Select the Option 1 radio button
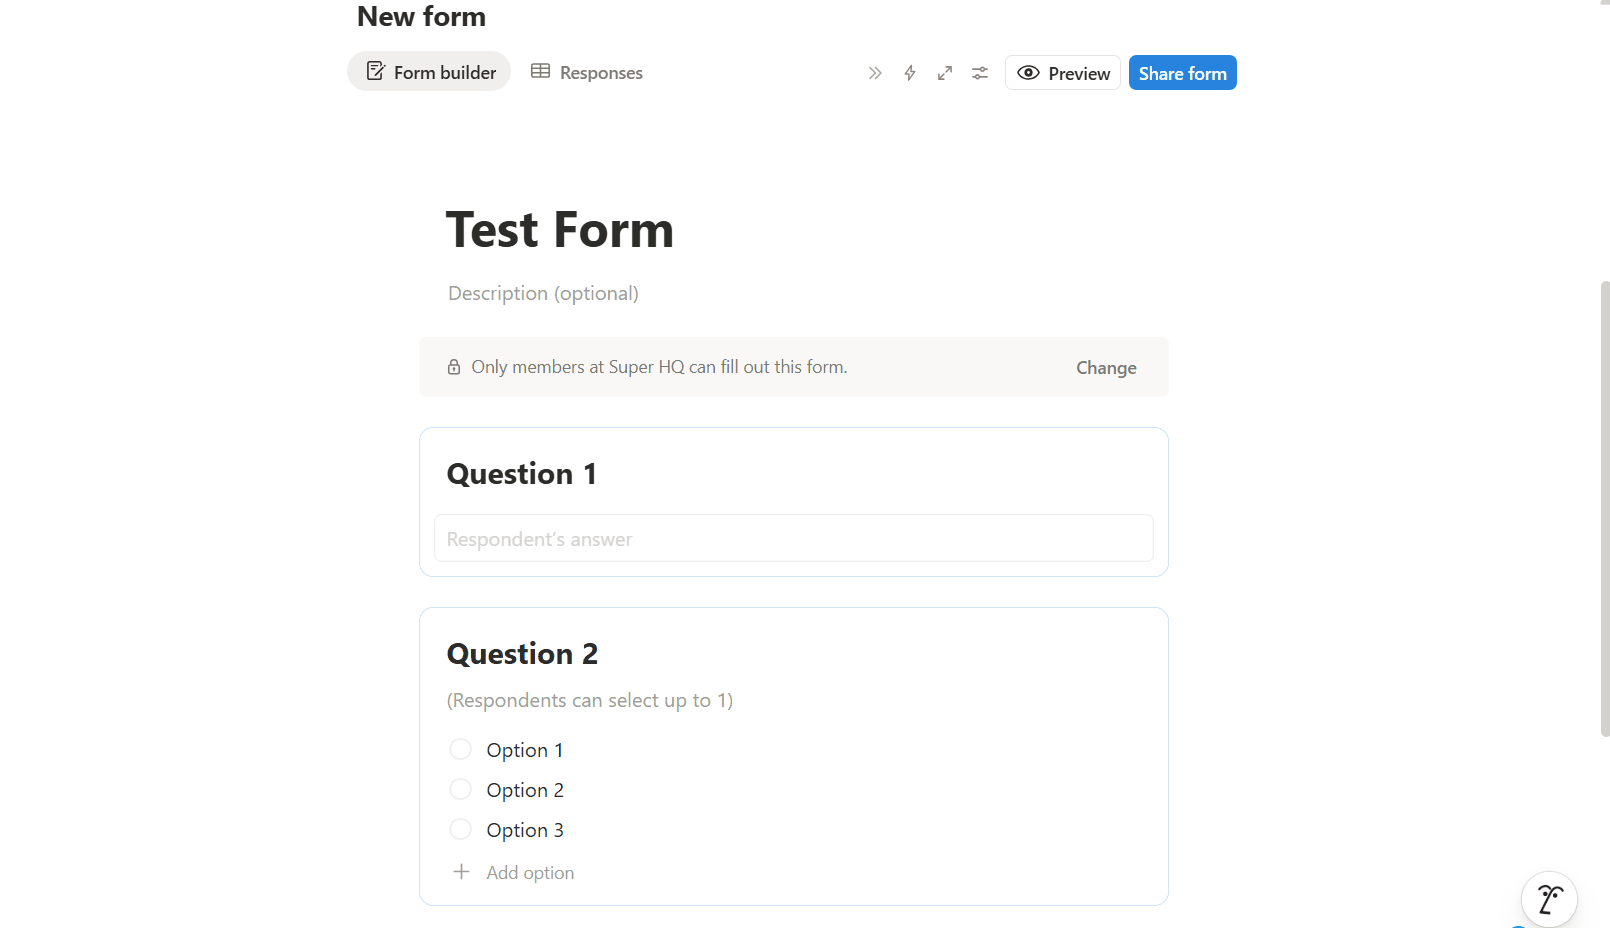The image size is (1610, 928). (x=460, y=749)
